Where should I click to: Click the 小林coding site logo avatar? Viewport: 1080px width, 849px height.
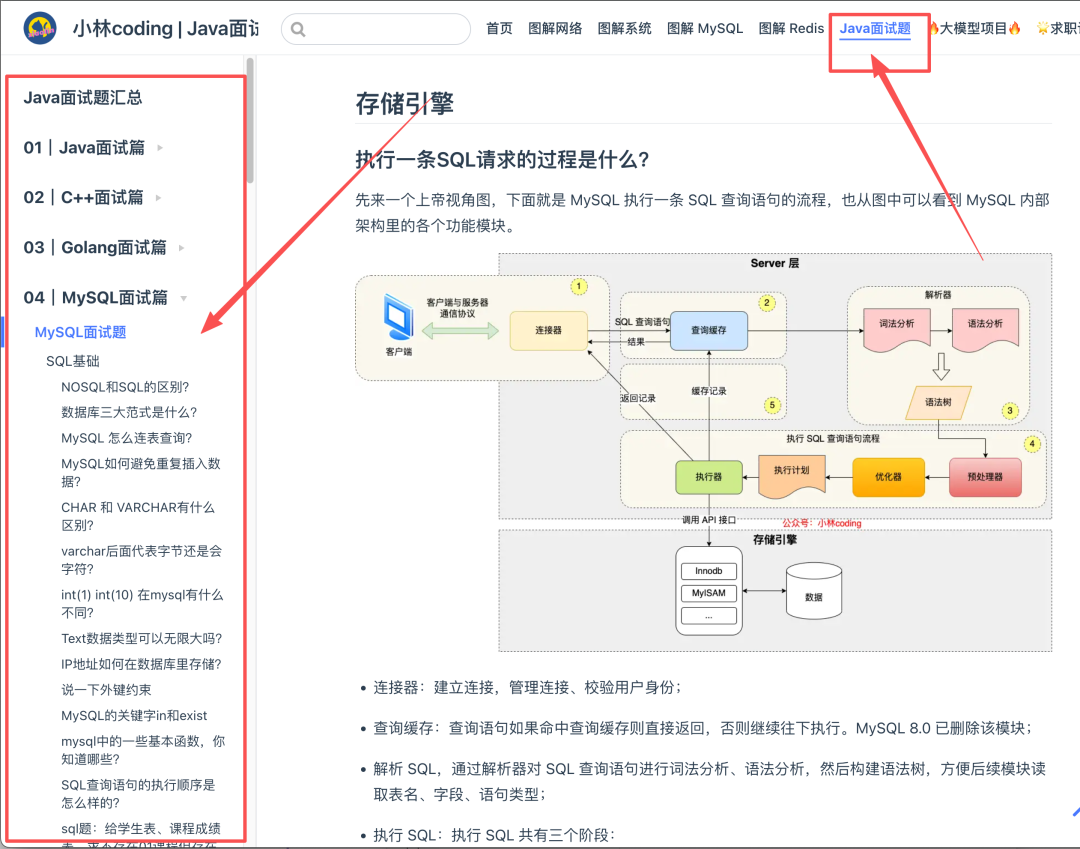40,29
